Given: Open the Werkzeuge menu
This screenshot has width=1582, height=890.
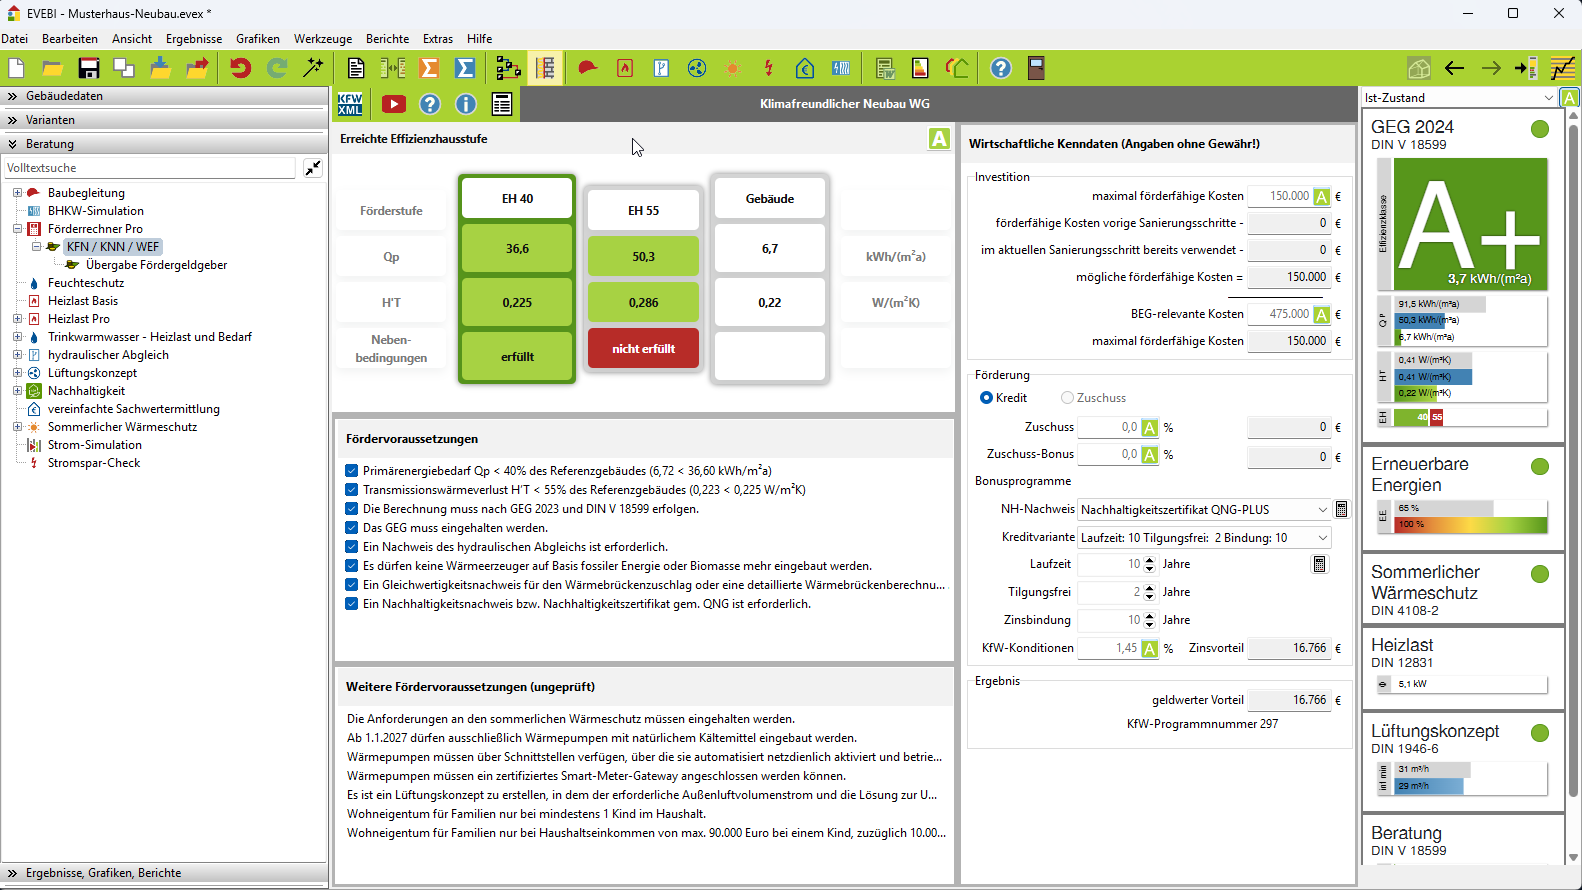Looking at the screenshot, I should 322,39.
